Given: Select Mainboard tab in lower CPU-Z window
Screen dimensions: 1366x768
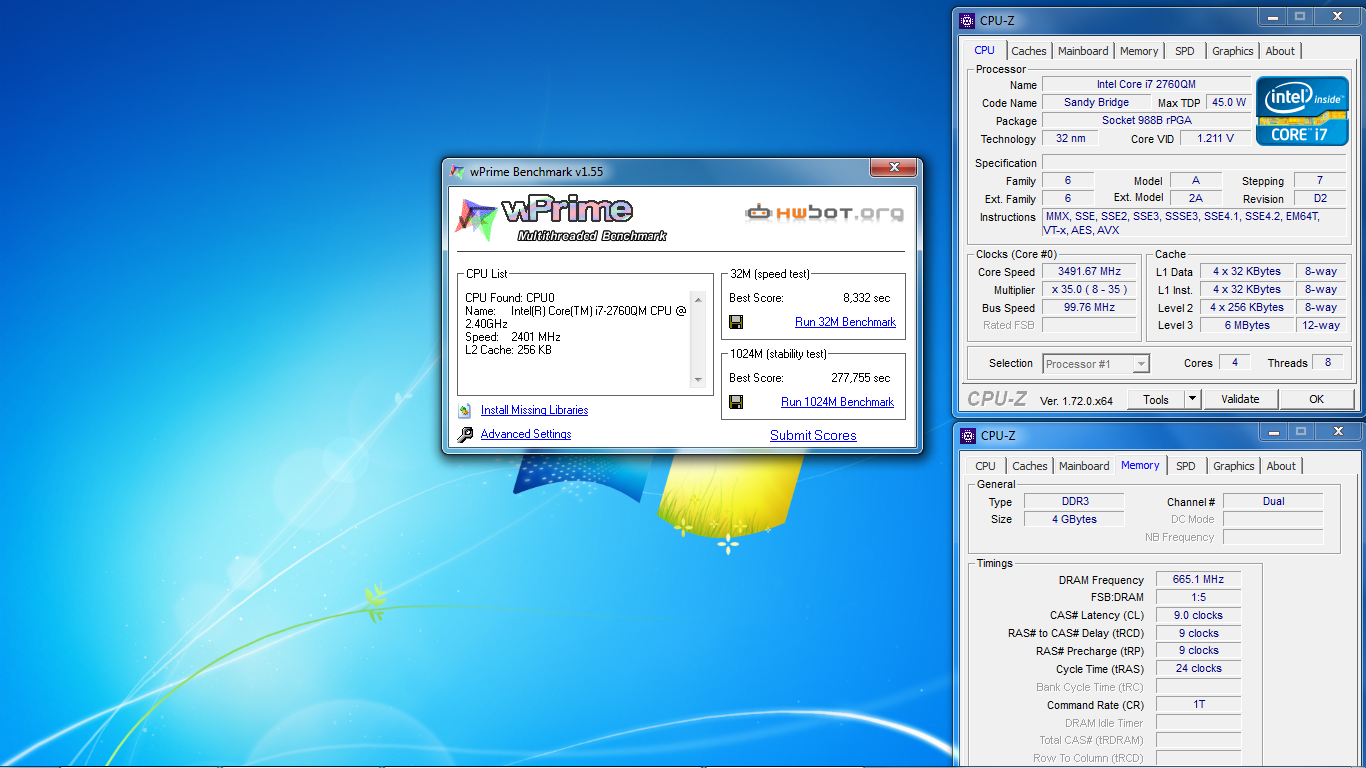Looking at the screenshot, I should tap(1084, 466).
